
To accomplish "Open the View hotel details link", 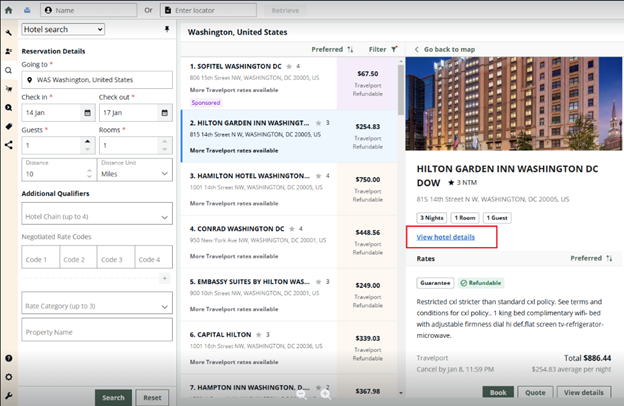I will (x=446, y=237).
